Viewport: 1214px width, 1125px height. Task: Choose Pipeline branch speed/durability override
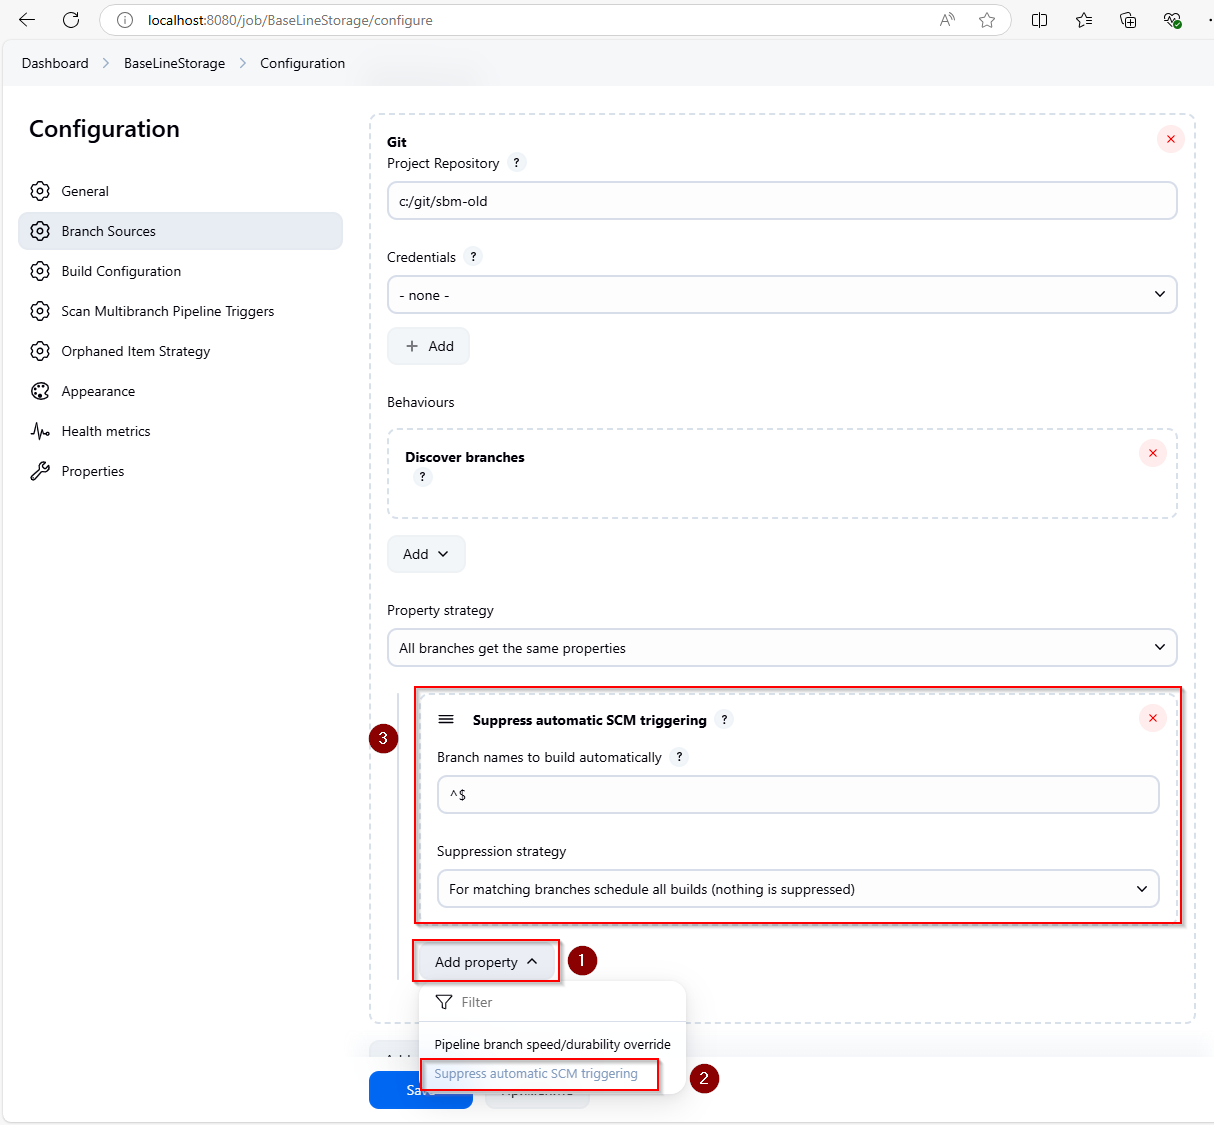pyautogui.click(x=552, y=1044)
